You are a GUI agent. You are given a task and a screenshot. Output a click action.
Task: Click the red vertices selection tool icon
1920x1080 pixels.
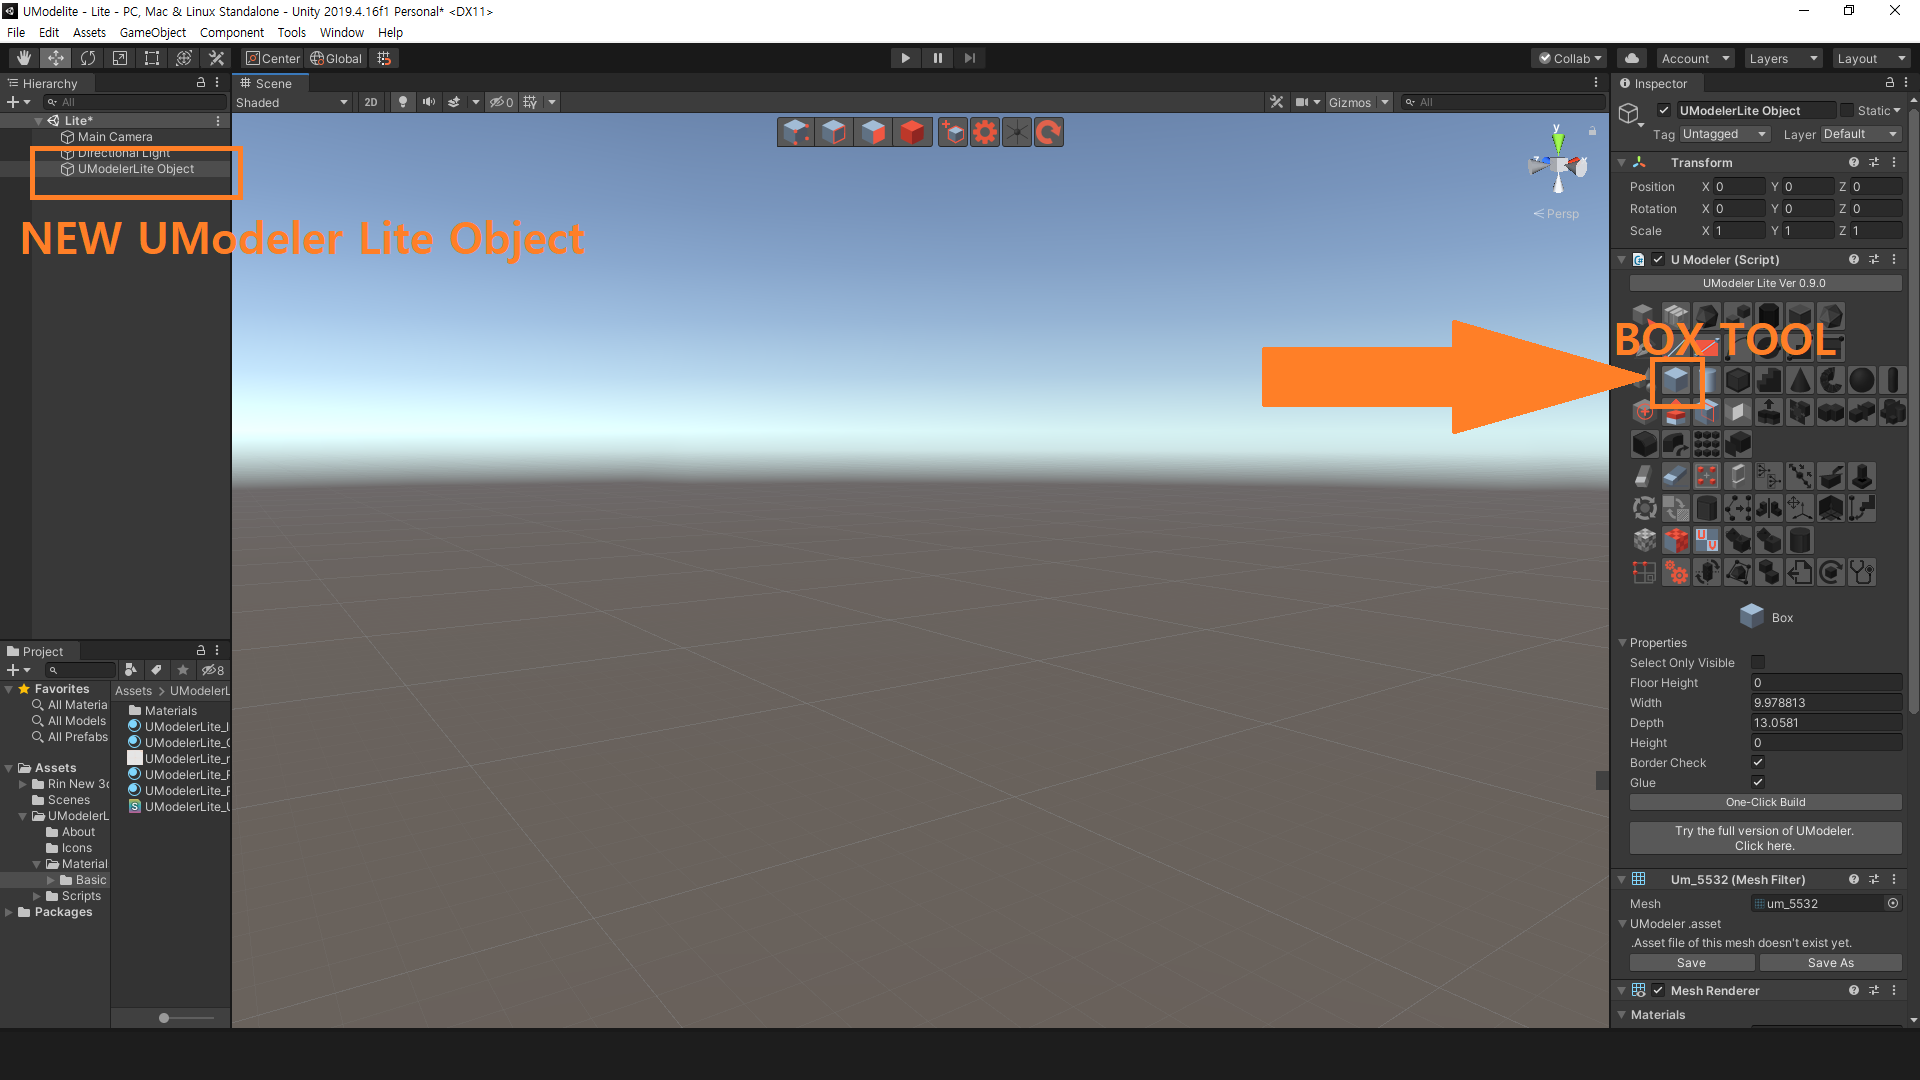1707,476
